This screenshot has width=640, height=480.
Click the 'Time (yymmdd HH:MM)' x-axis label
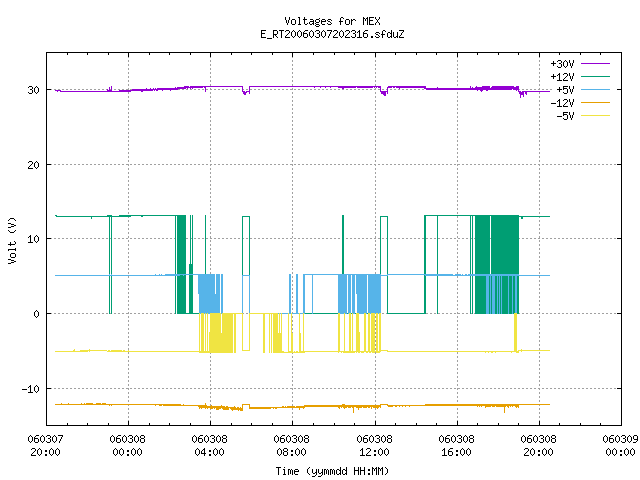[x=332, y=471]
